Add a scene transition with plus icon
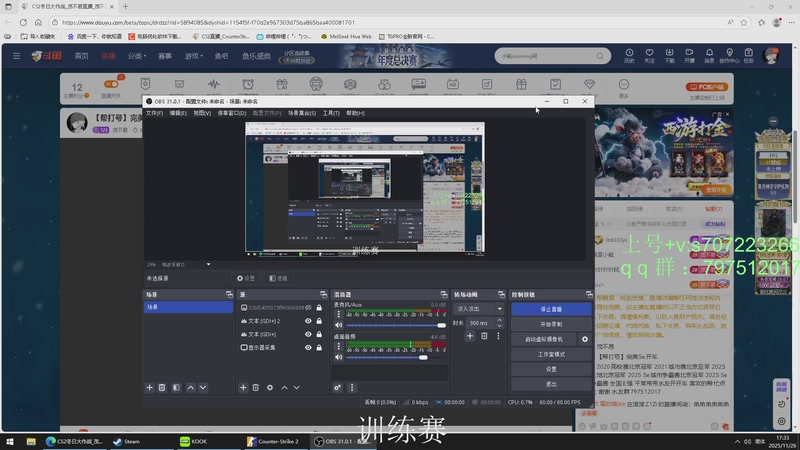The image size is (800, 450). pyautogui.click(x=470, y=336)
